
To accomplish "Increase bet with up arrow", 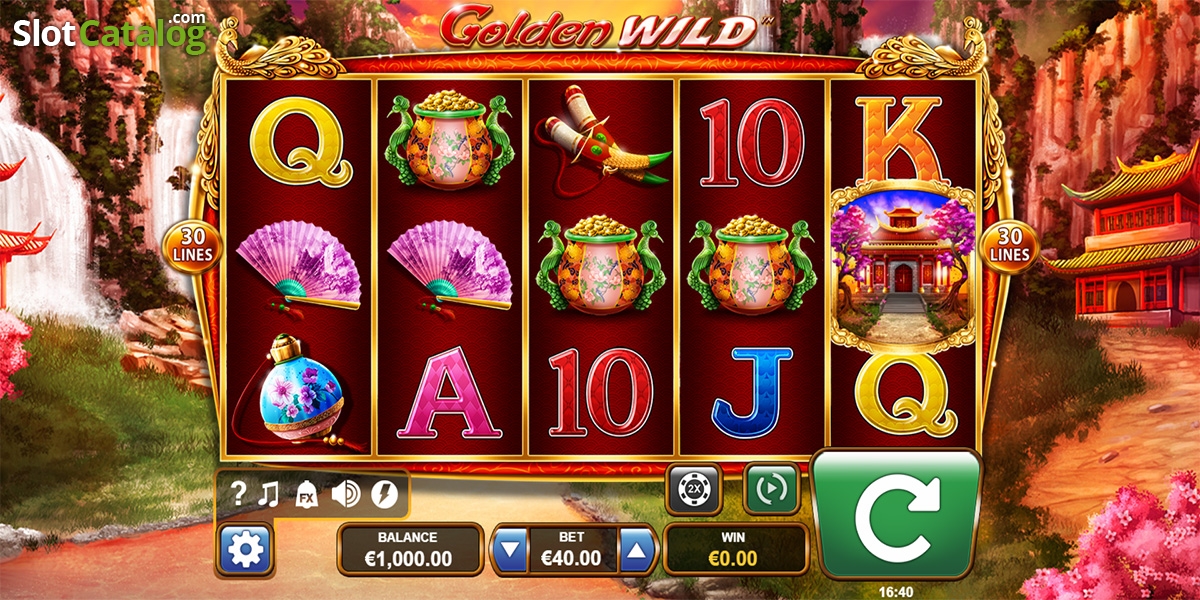I will (x=638, y=549).
